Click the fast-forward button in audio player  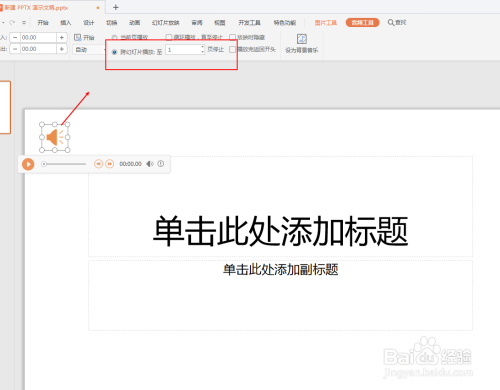tap(110, 164)
